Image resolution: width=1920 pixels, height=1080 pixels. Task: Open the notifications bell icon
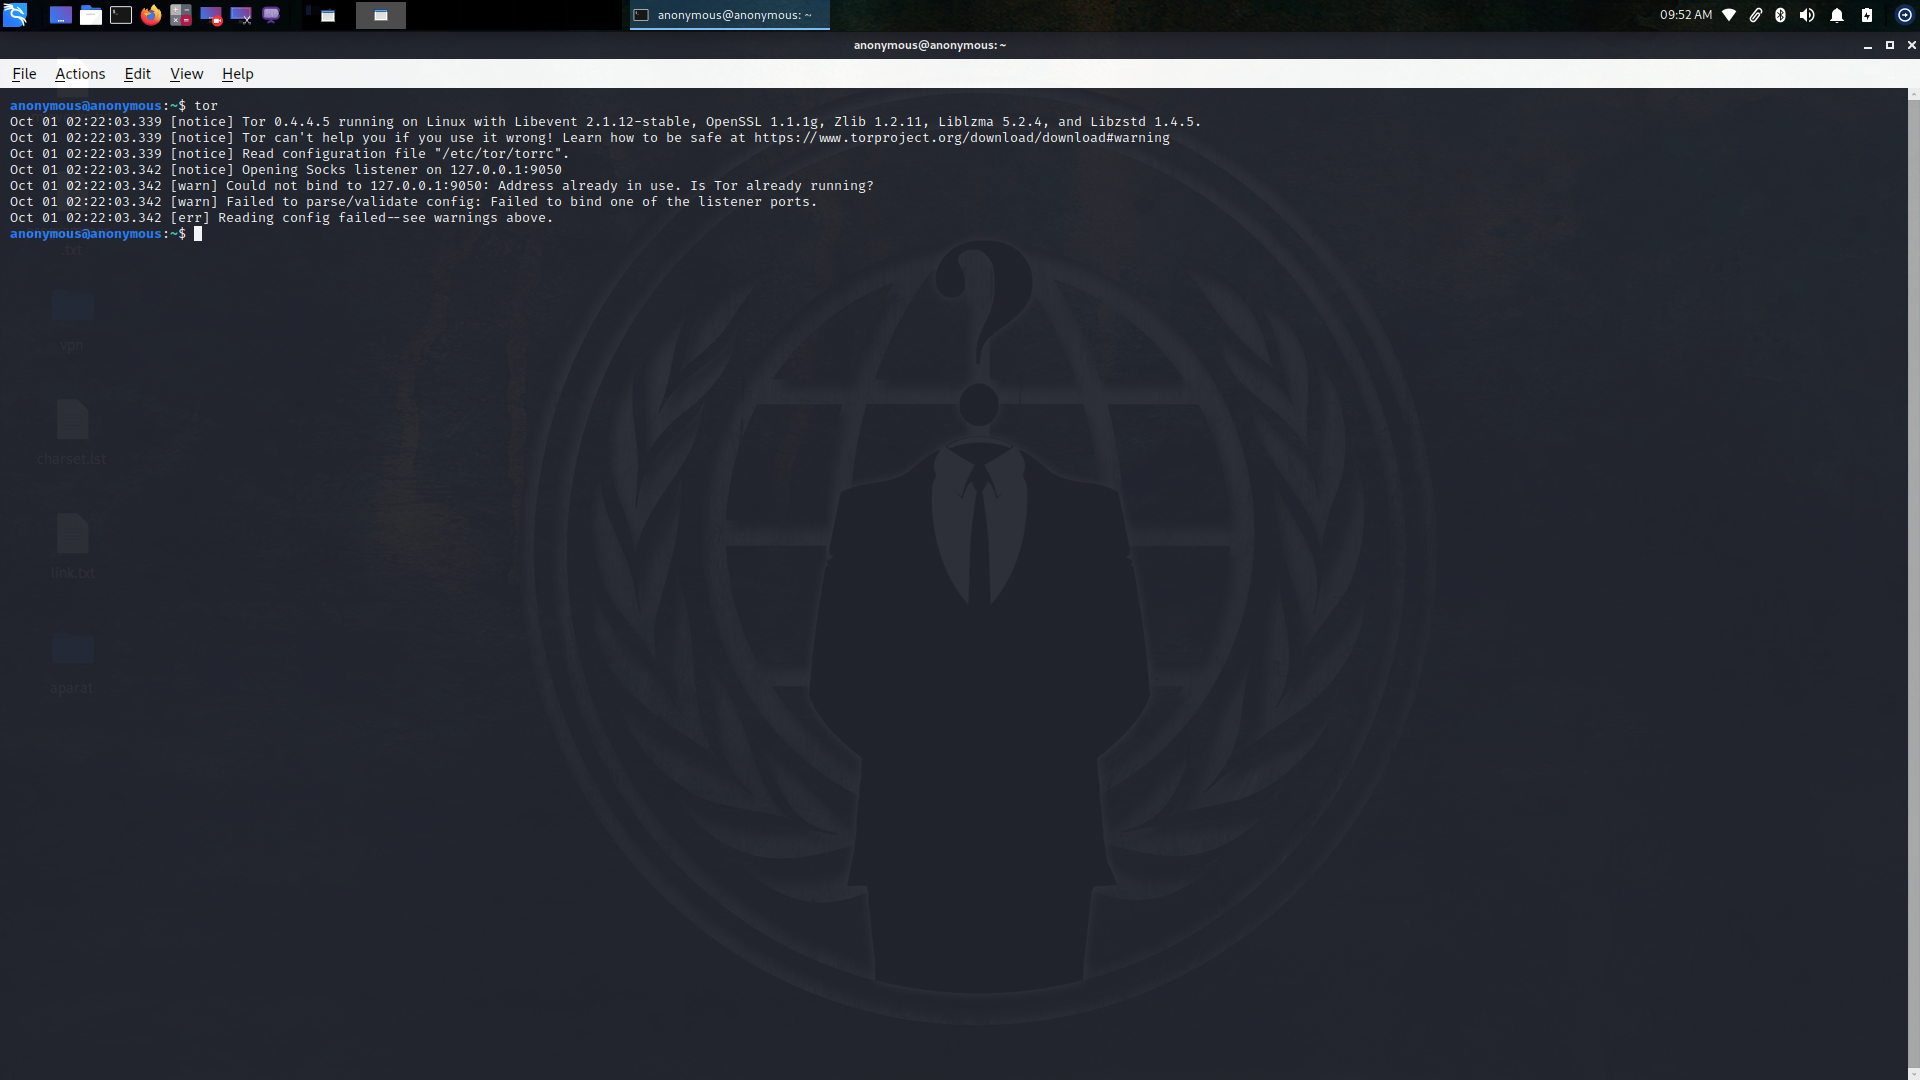pyautogui.click(x=1837, y=15)
